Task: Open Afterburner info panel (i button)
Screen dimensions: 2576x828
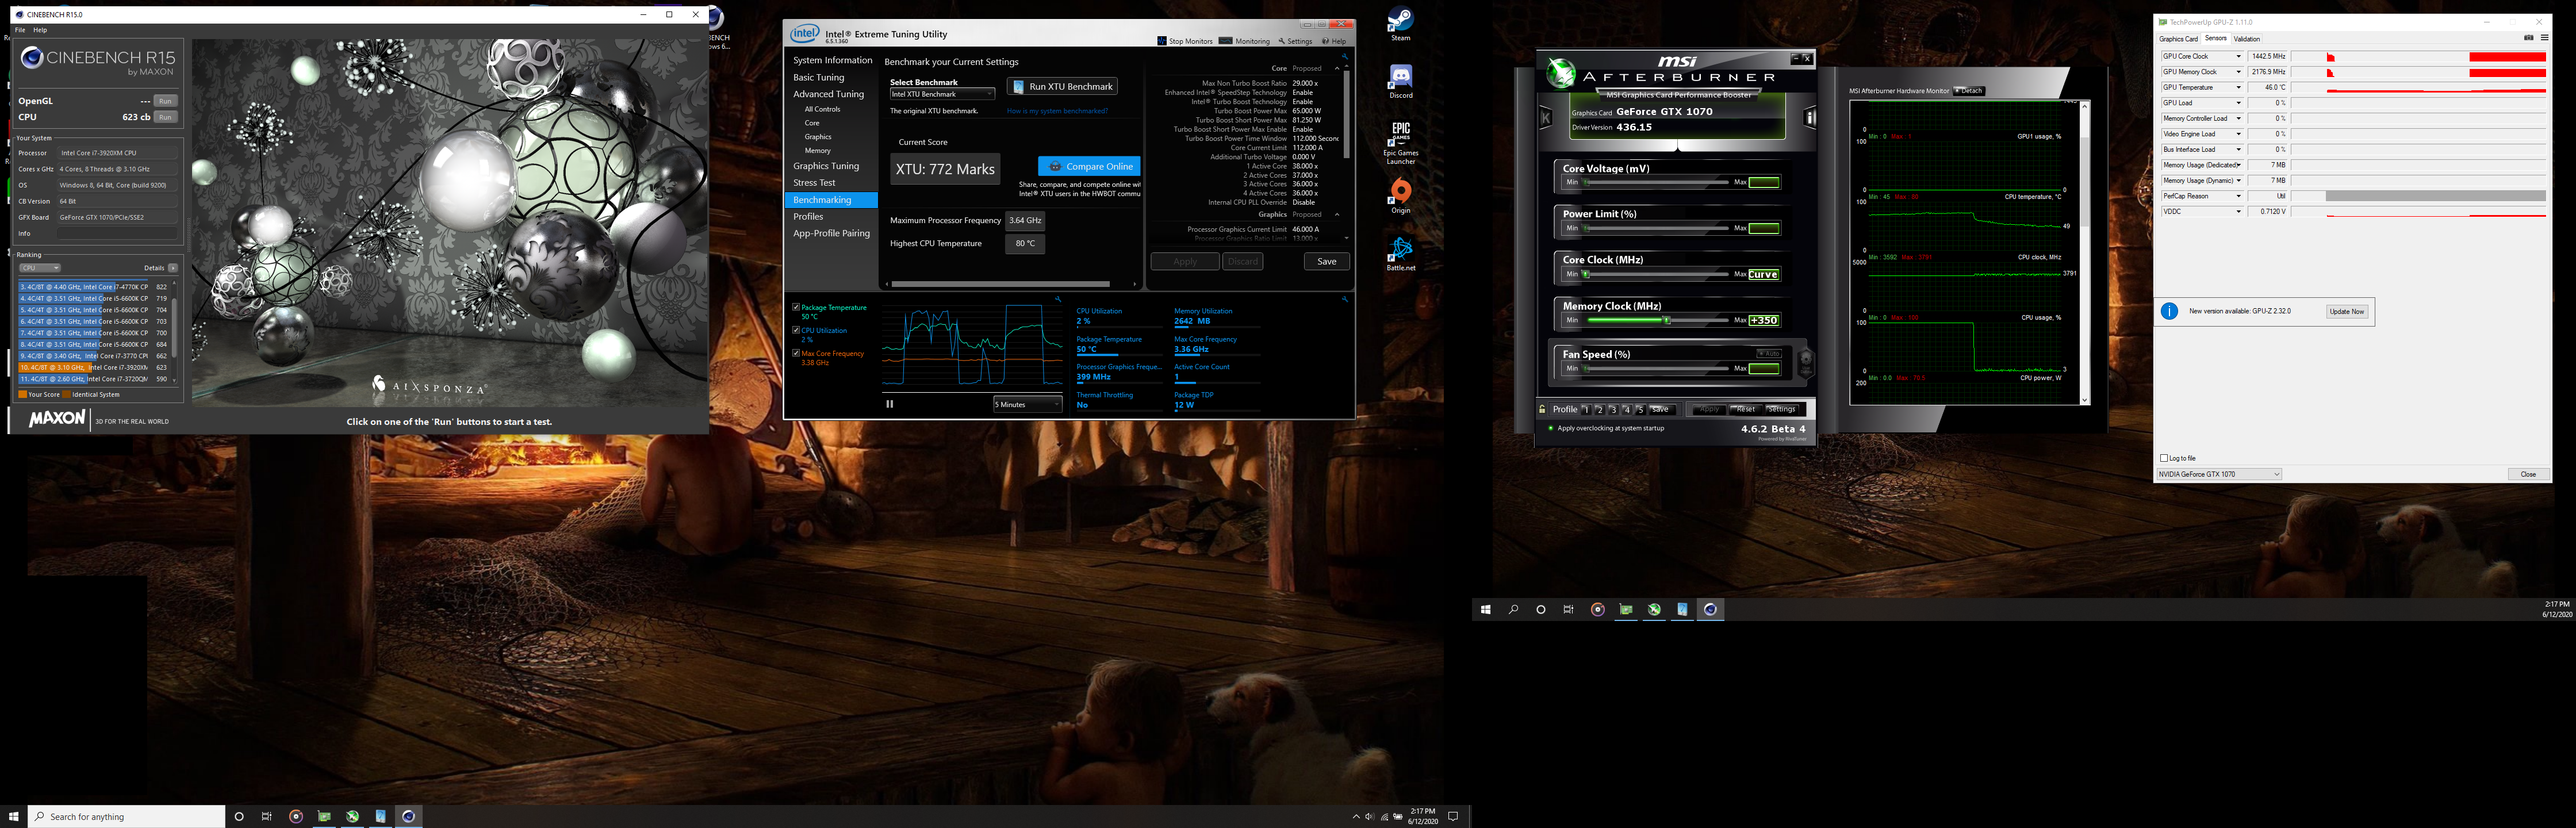Action: click(1809, 118)
